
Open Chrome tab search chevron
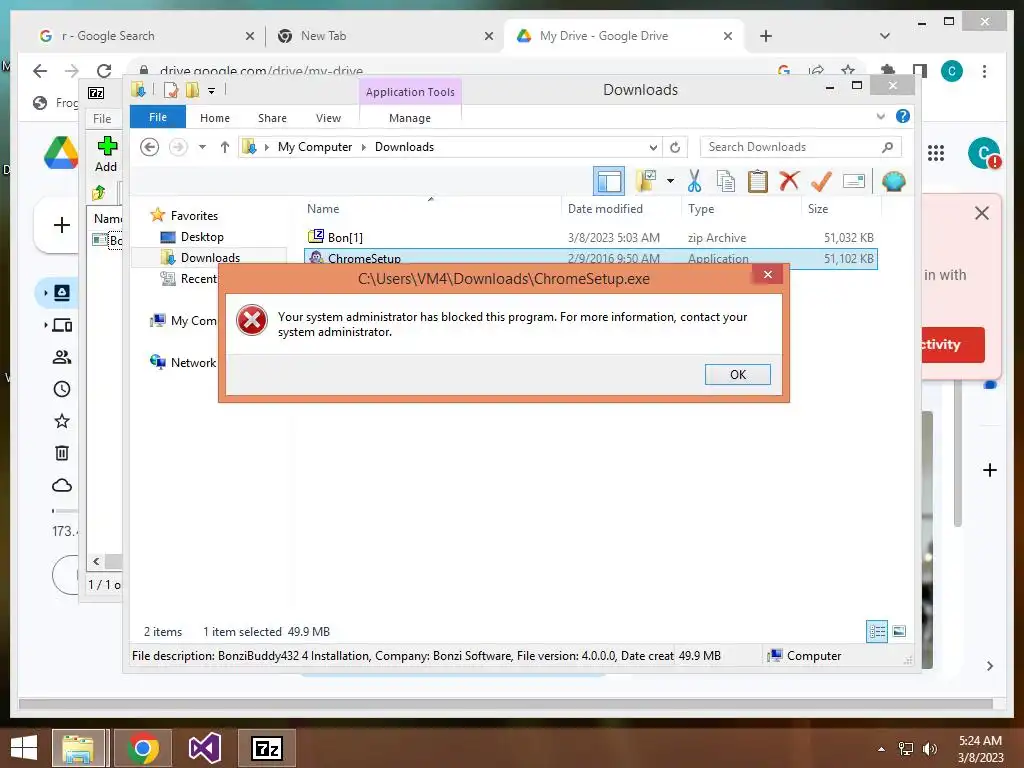click(885, 36)
